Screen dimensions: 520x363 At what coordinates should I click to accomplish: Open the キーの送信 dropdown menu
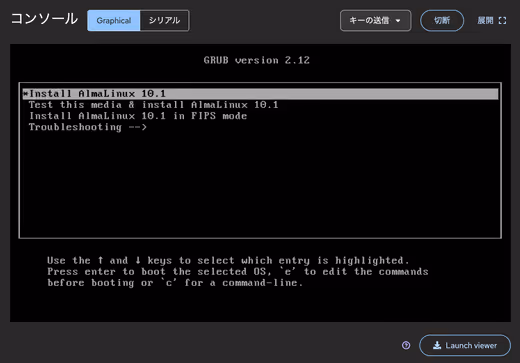[x=375, y=21]
